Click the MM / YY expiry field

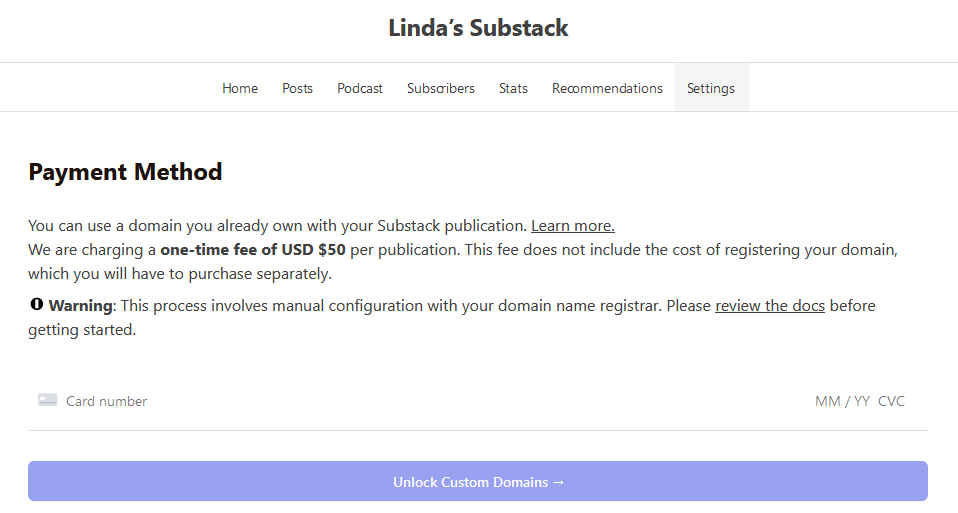[842, 401]
